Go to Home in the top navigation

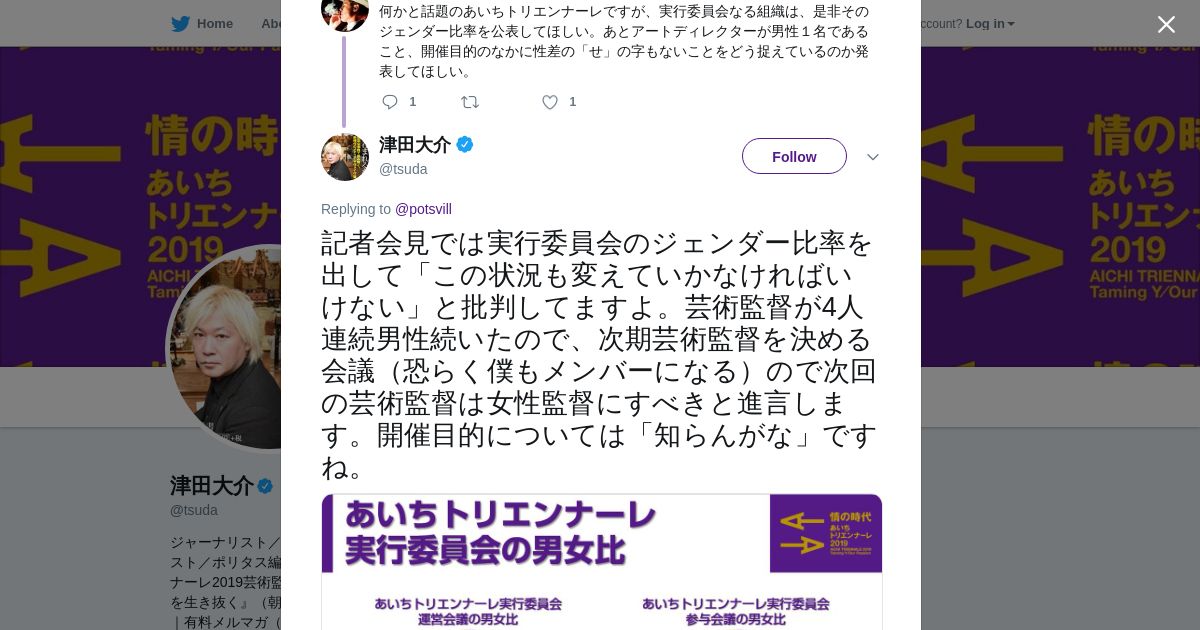click(214, 23)
